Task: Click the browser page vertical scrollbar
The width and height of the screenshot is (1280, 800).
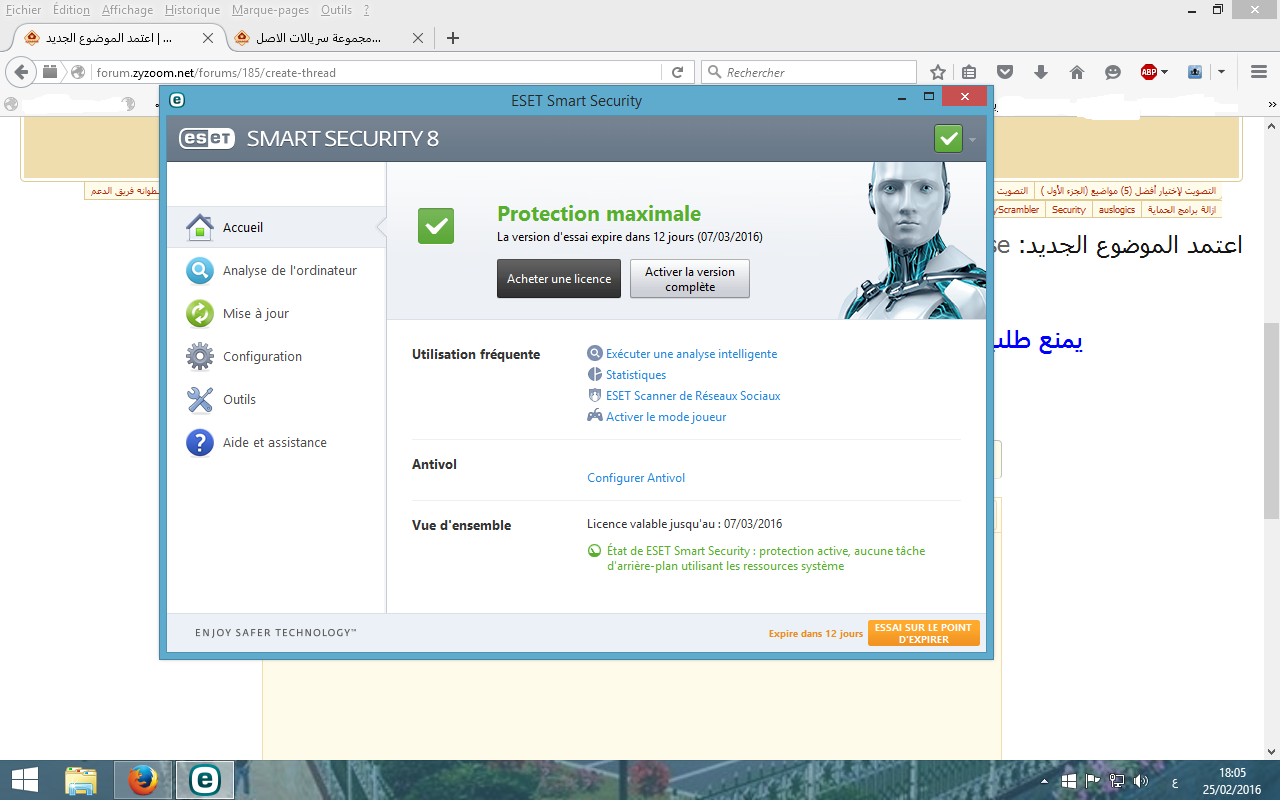Action: point(1271,422)
